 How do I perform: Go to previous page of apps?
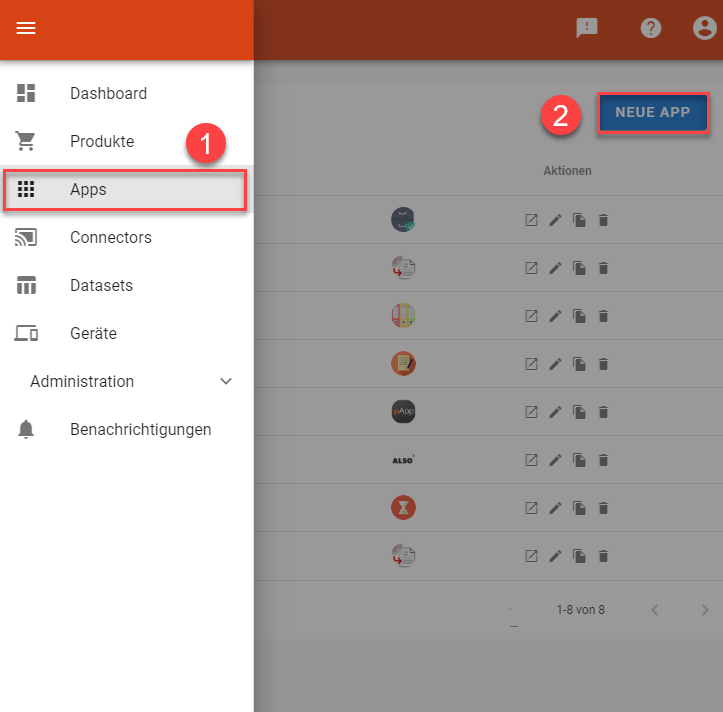[x=655, y=610]
